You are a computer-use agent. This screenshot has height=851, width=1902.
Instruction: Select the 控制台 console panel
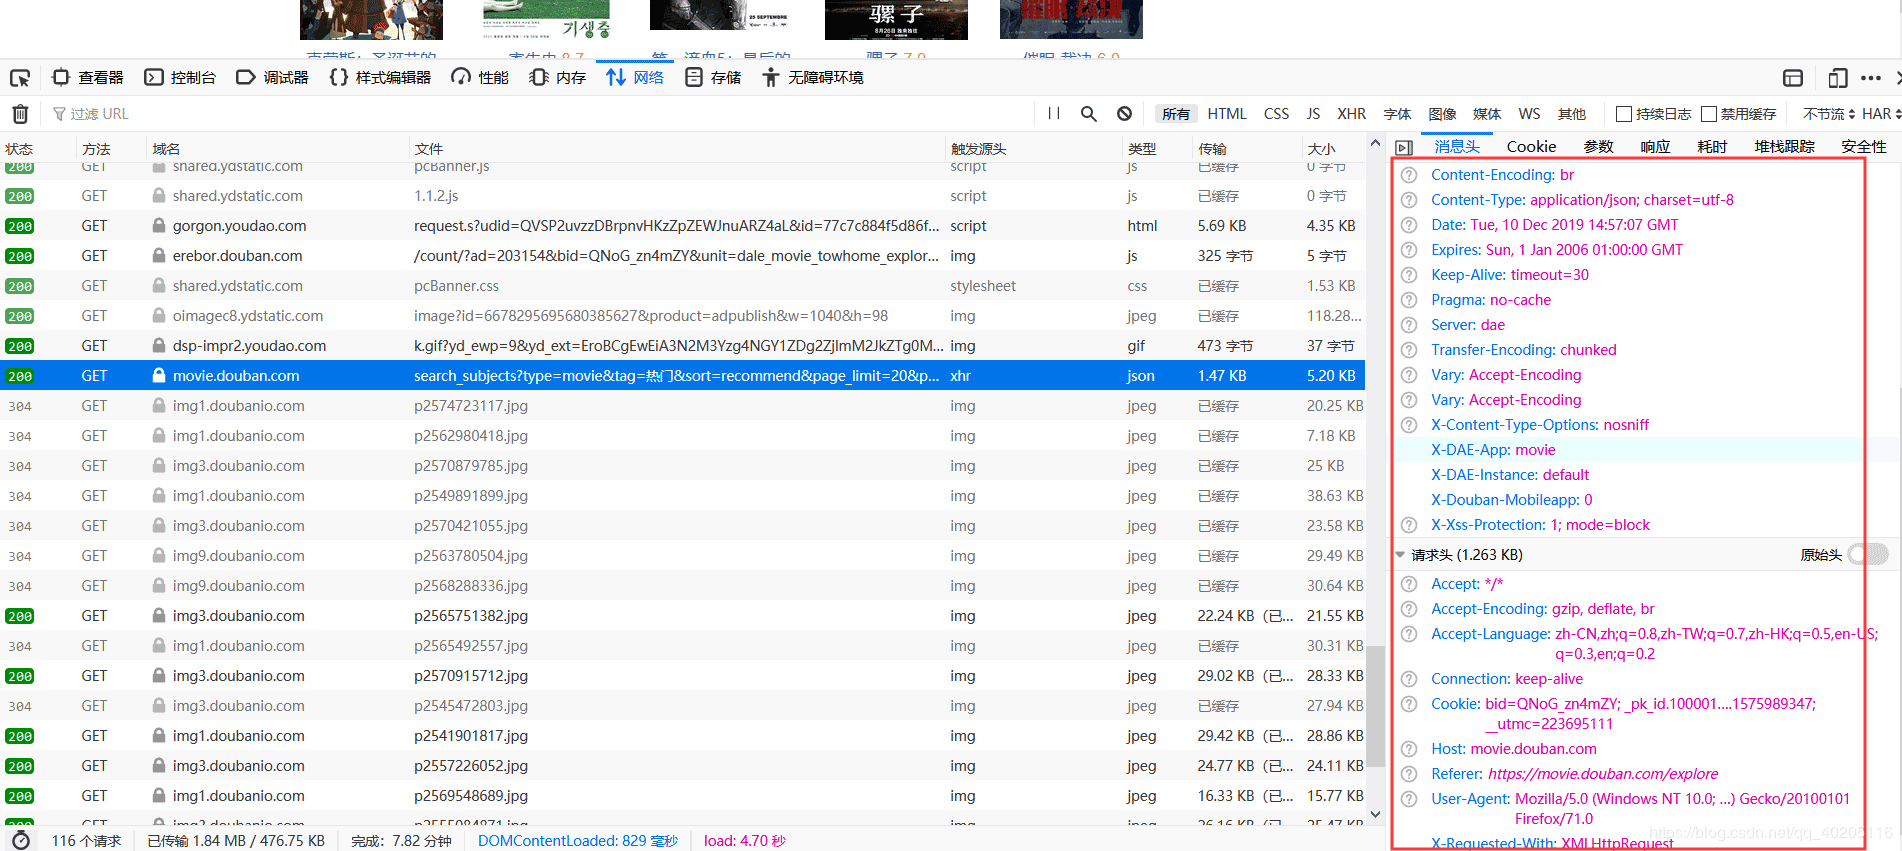181,78
